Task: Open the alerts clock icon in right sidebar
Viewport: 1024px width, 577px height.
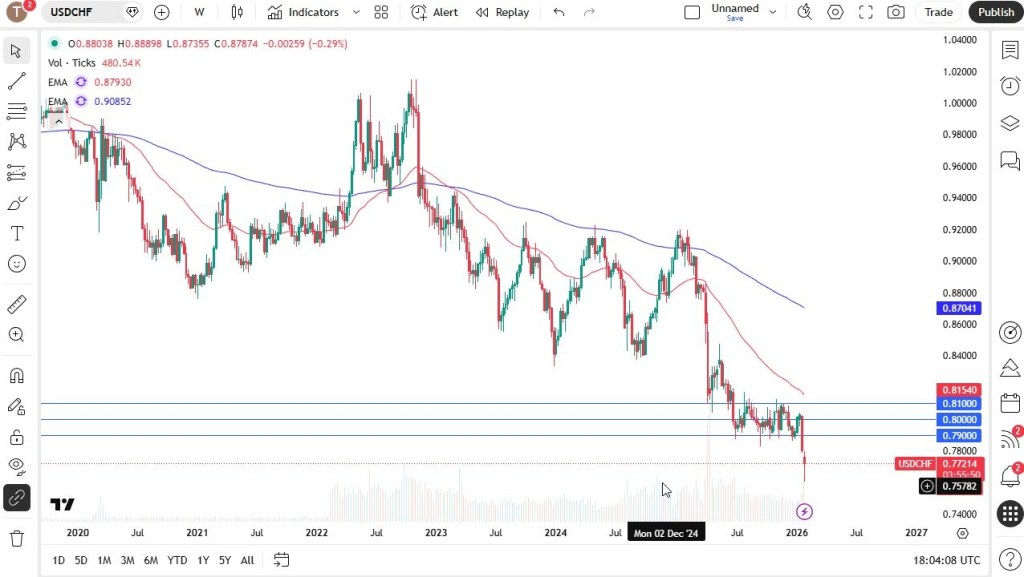Action: (x=1010, y=86)
